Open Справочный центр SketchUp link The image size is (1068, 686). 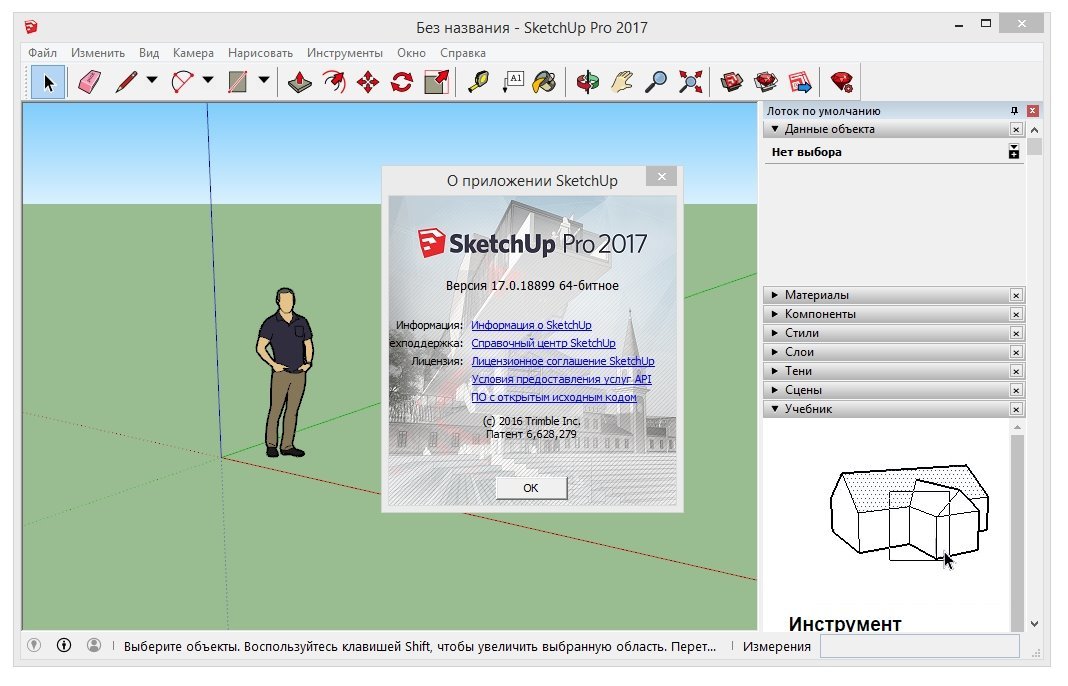(544, 343)
